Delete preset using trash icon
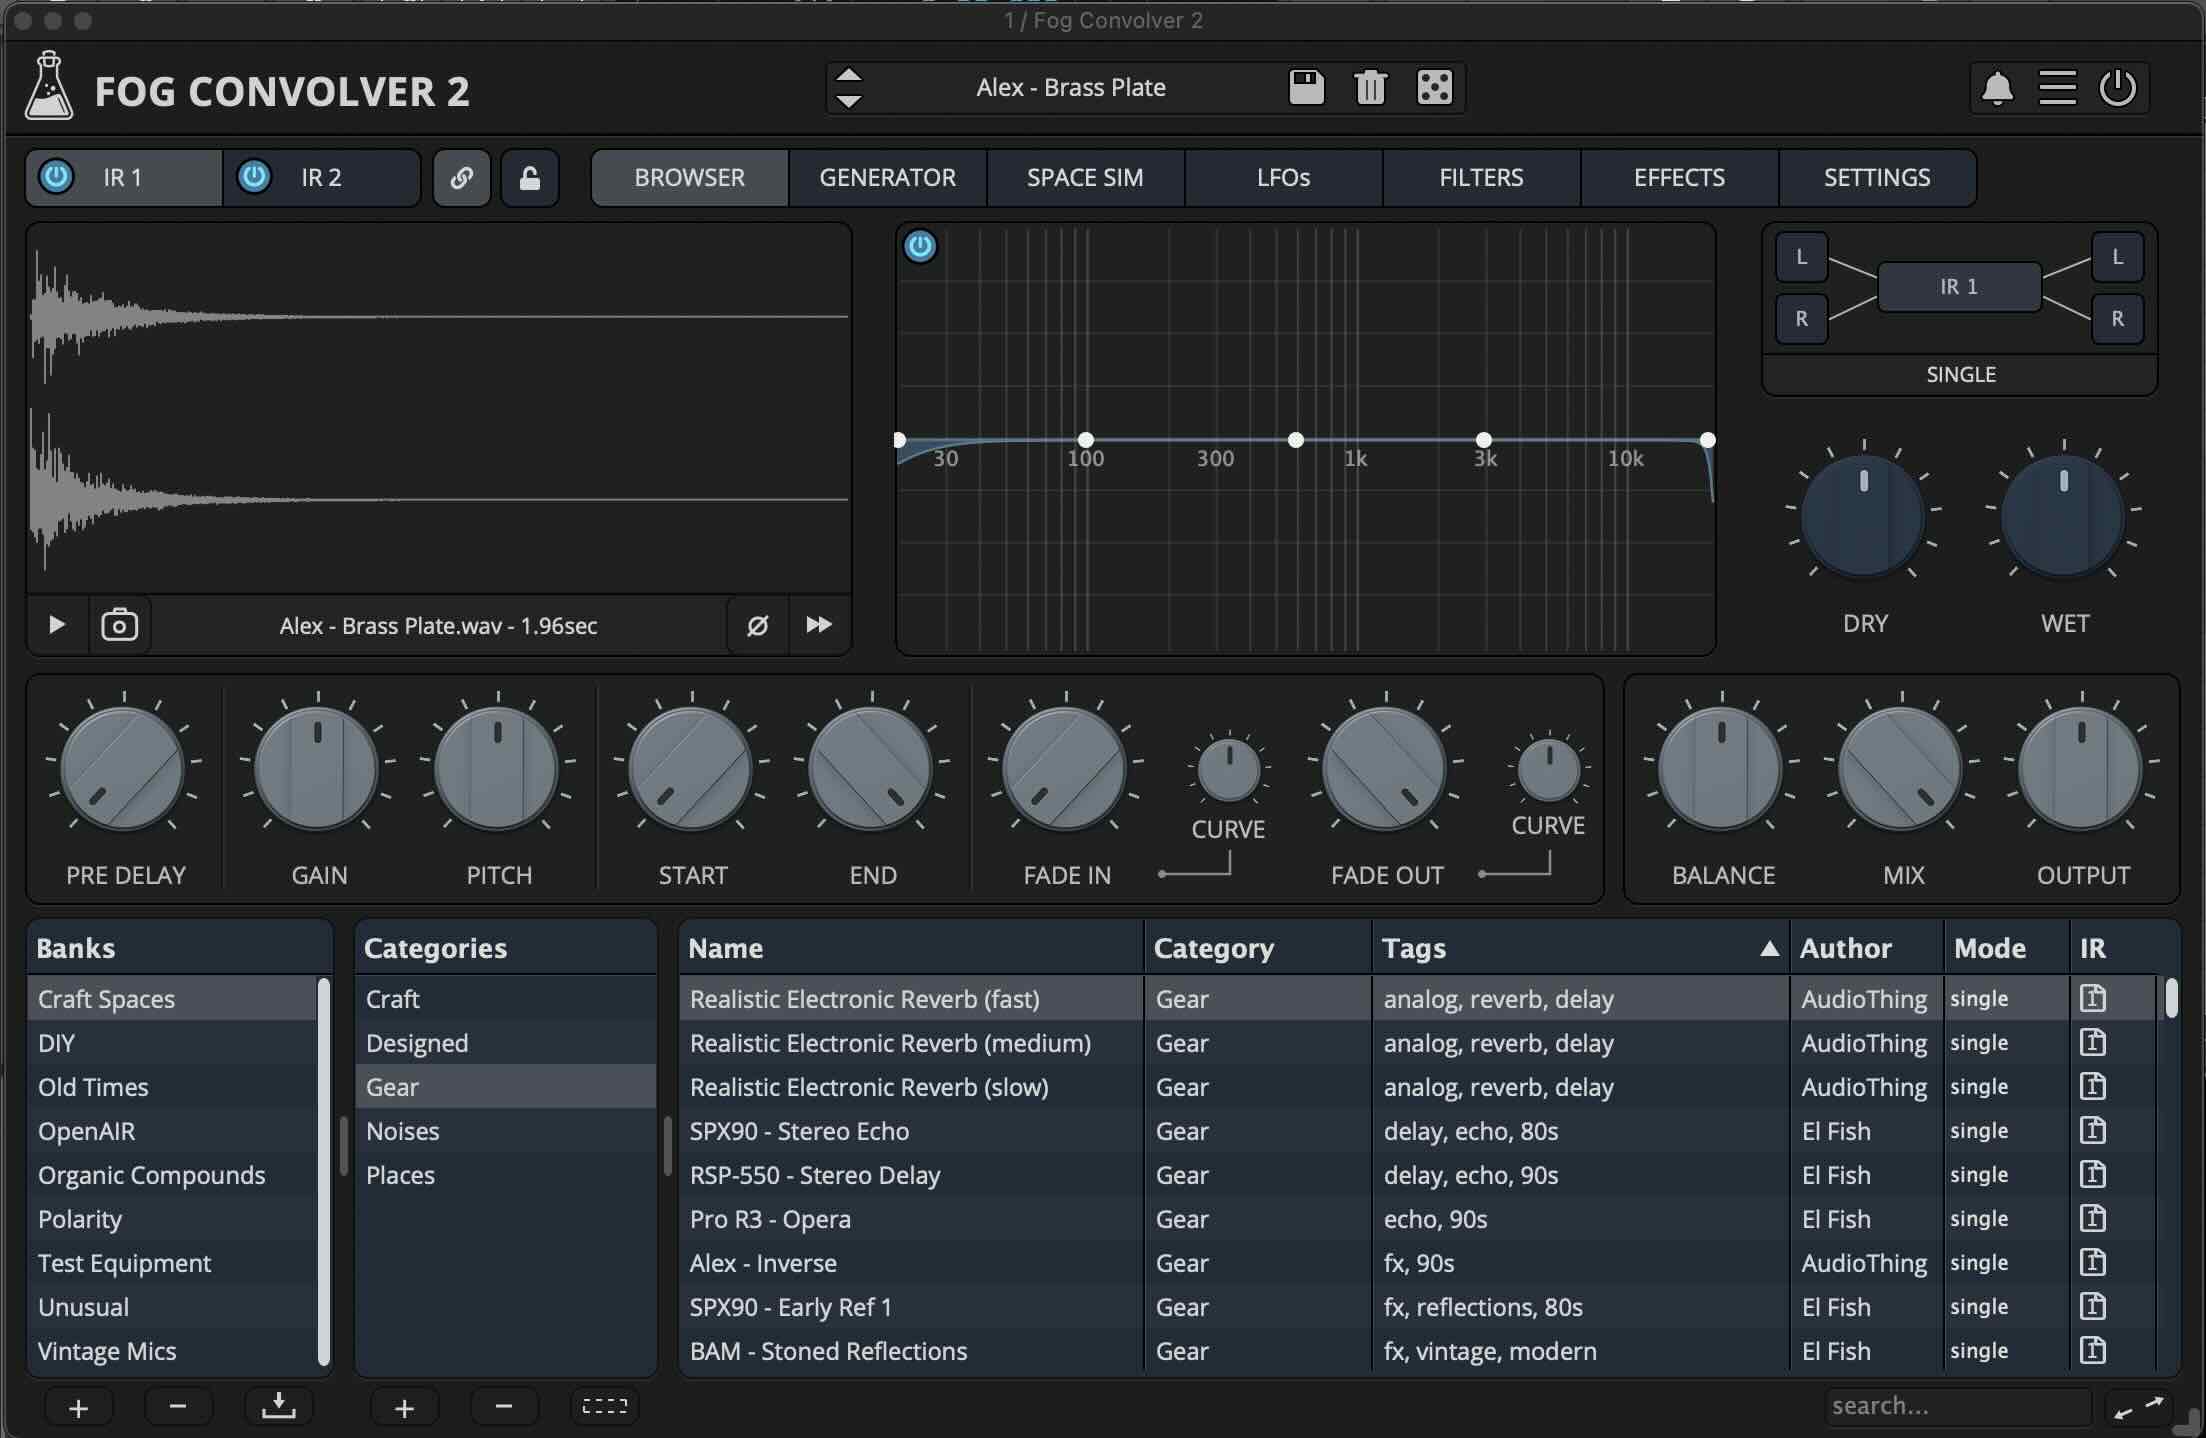The image size is (2206, 1438). [1370, 87]
